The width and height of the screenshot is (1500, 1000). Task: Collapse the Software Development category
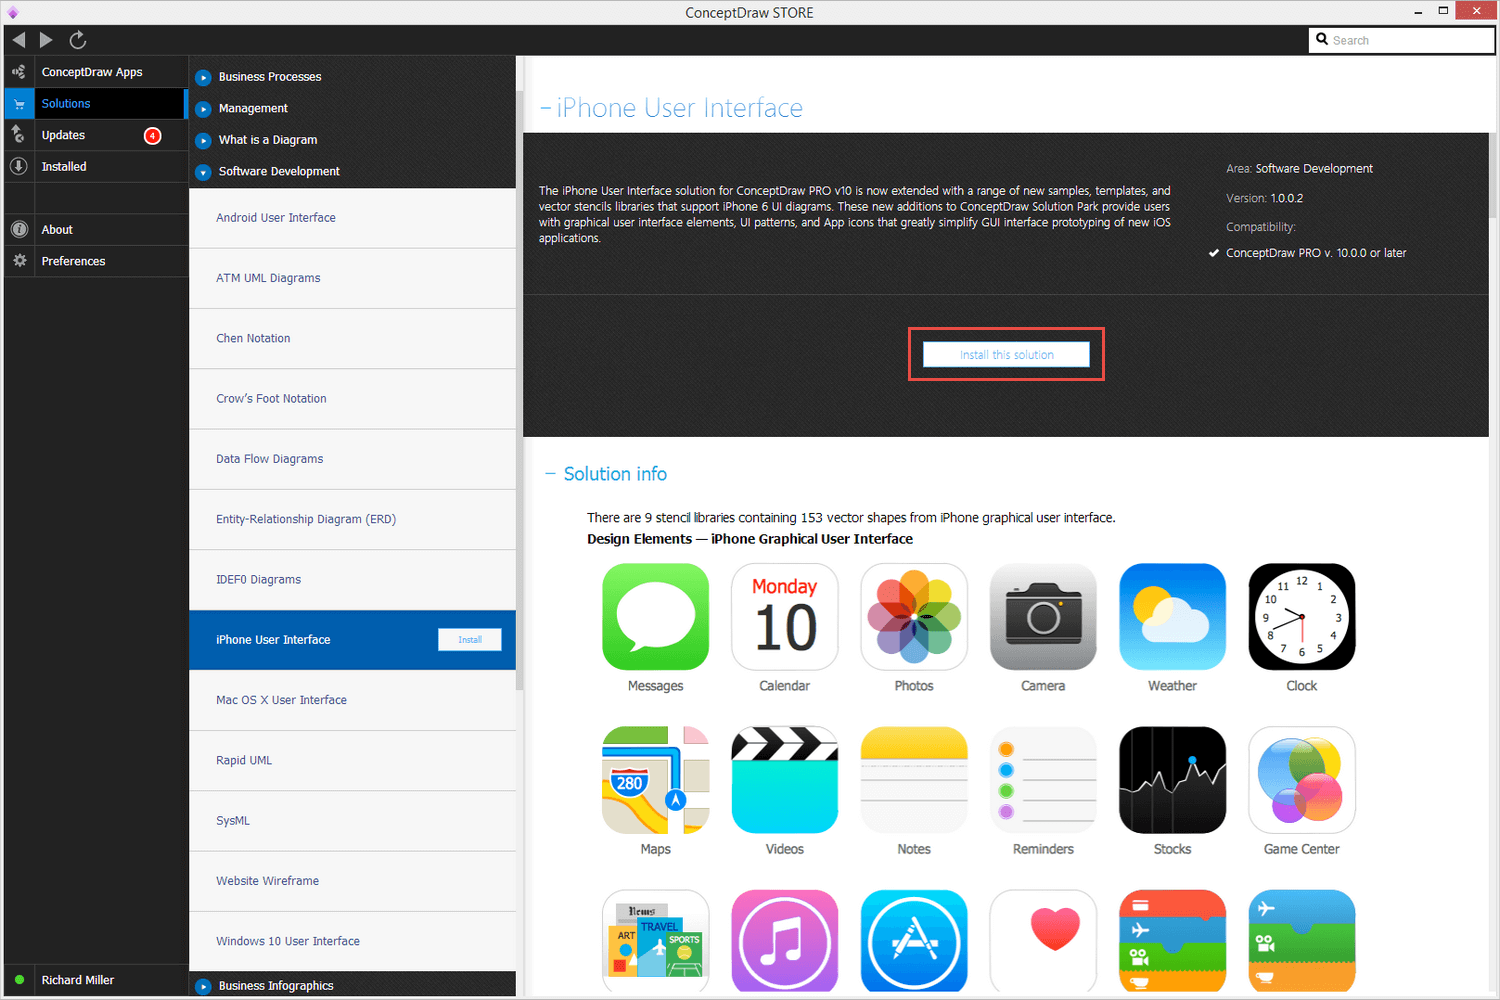(203, 172)
